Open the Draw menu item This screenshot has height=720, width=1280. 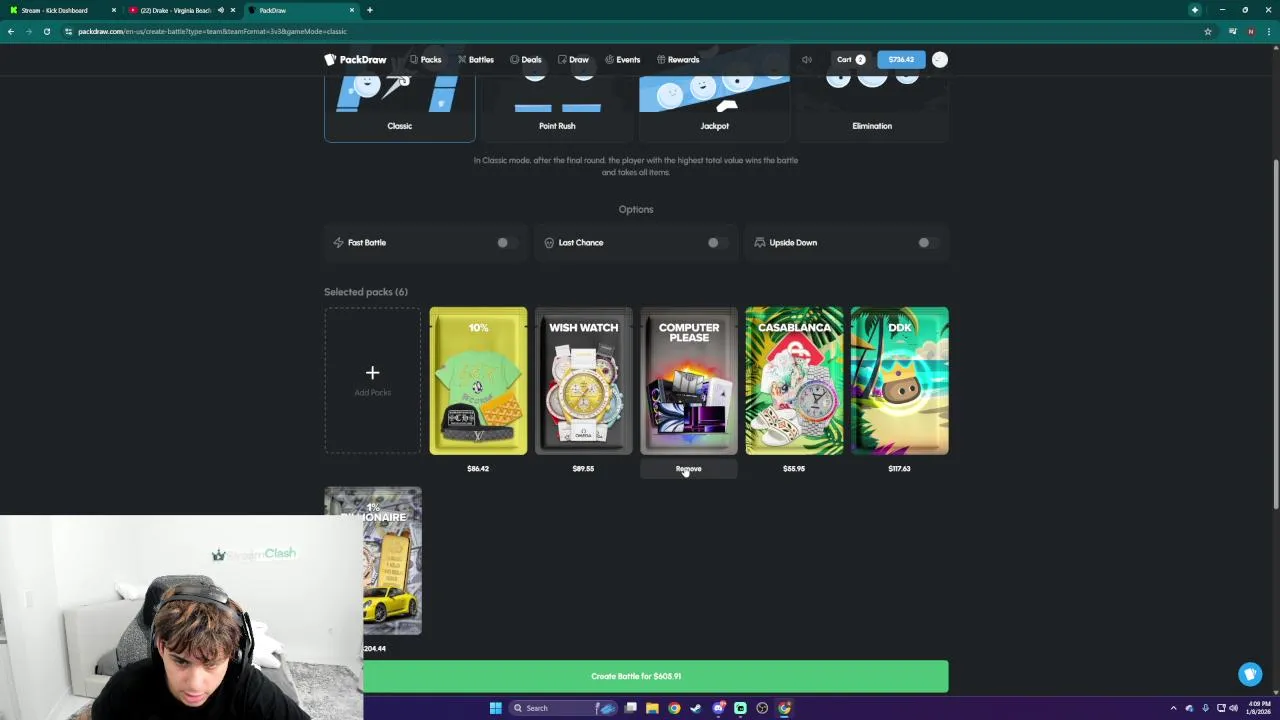point(574,60)
